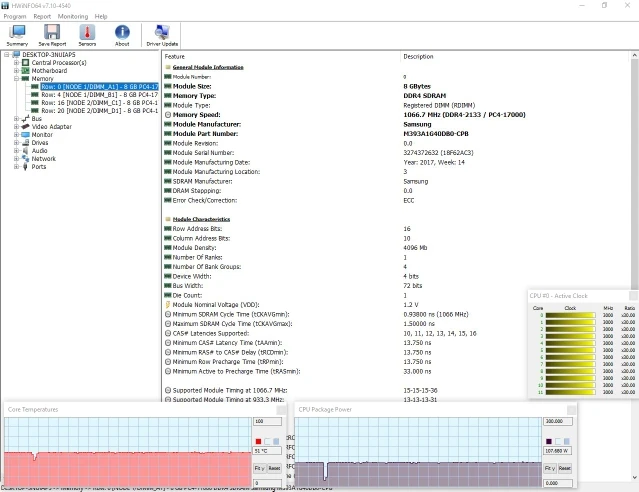The height and width of the screenshot is (492, 639).
Task: Click Fit y in Core Temperatures panel
Action: [260, 468]
